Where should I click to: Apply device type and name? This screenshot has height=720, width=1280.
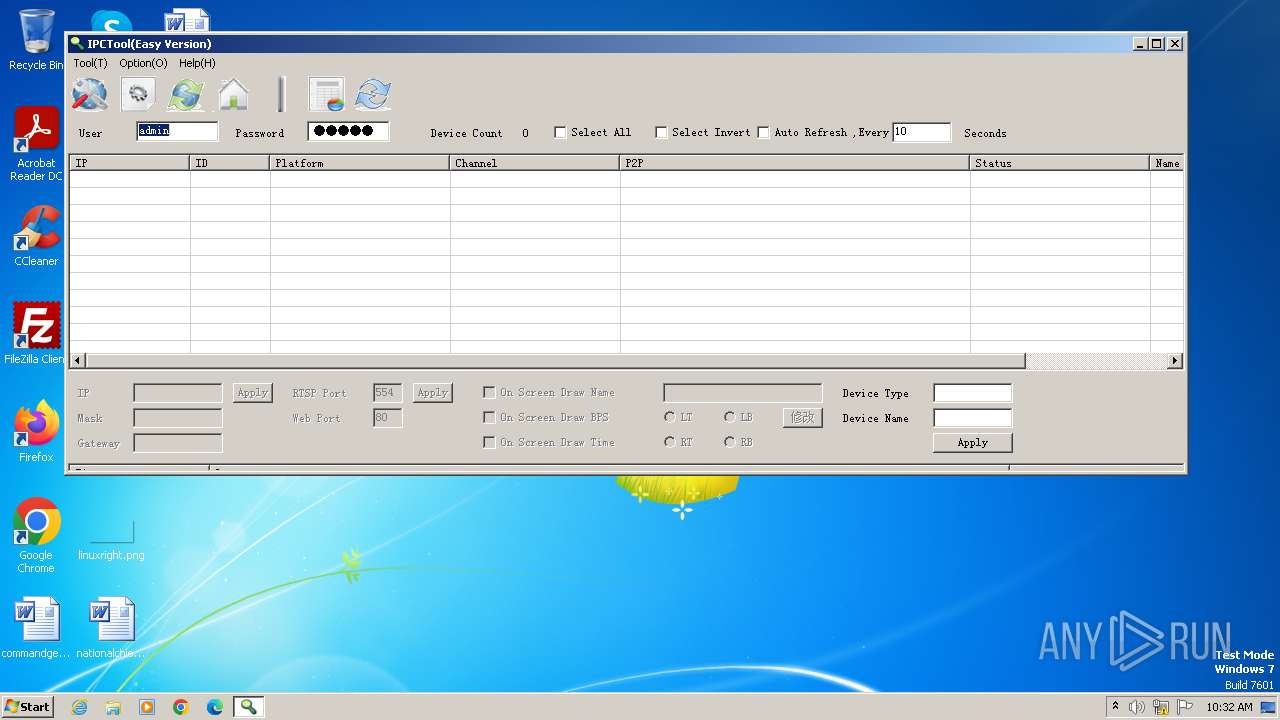point(972,443)
